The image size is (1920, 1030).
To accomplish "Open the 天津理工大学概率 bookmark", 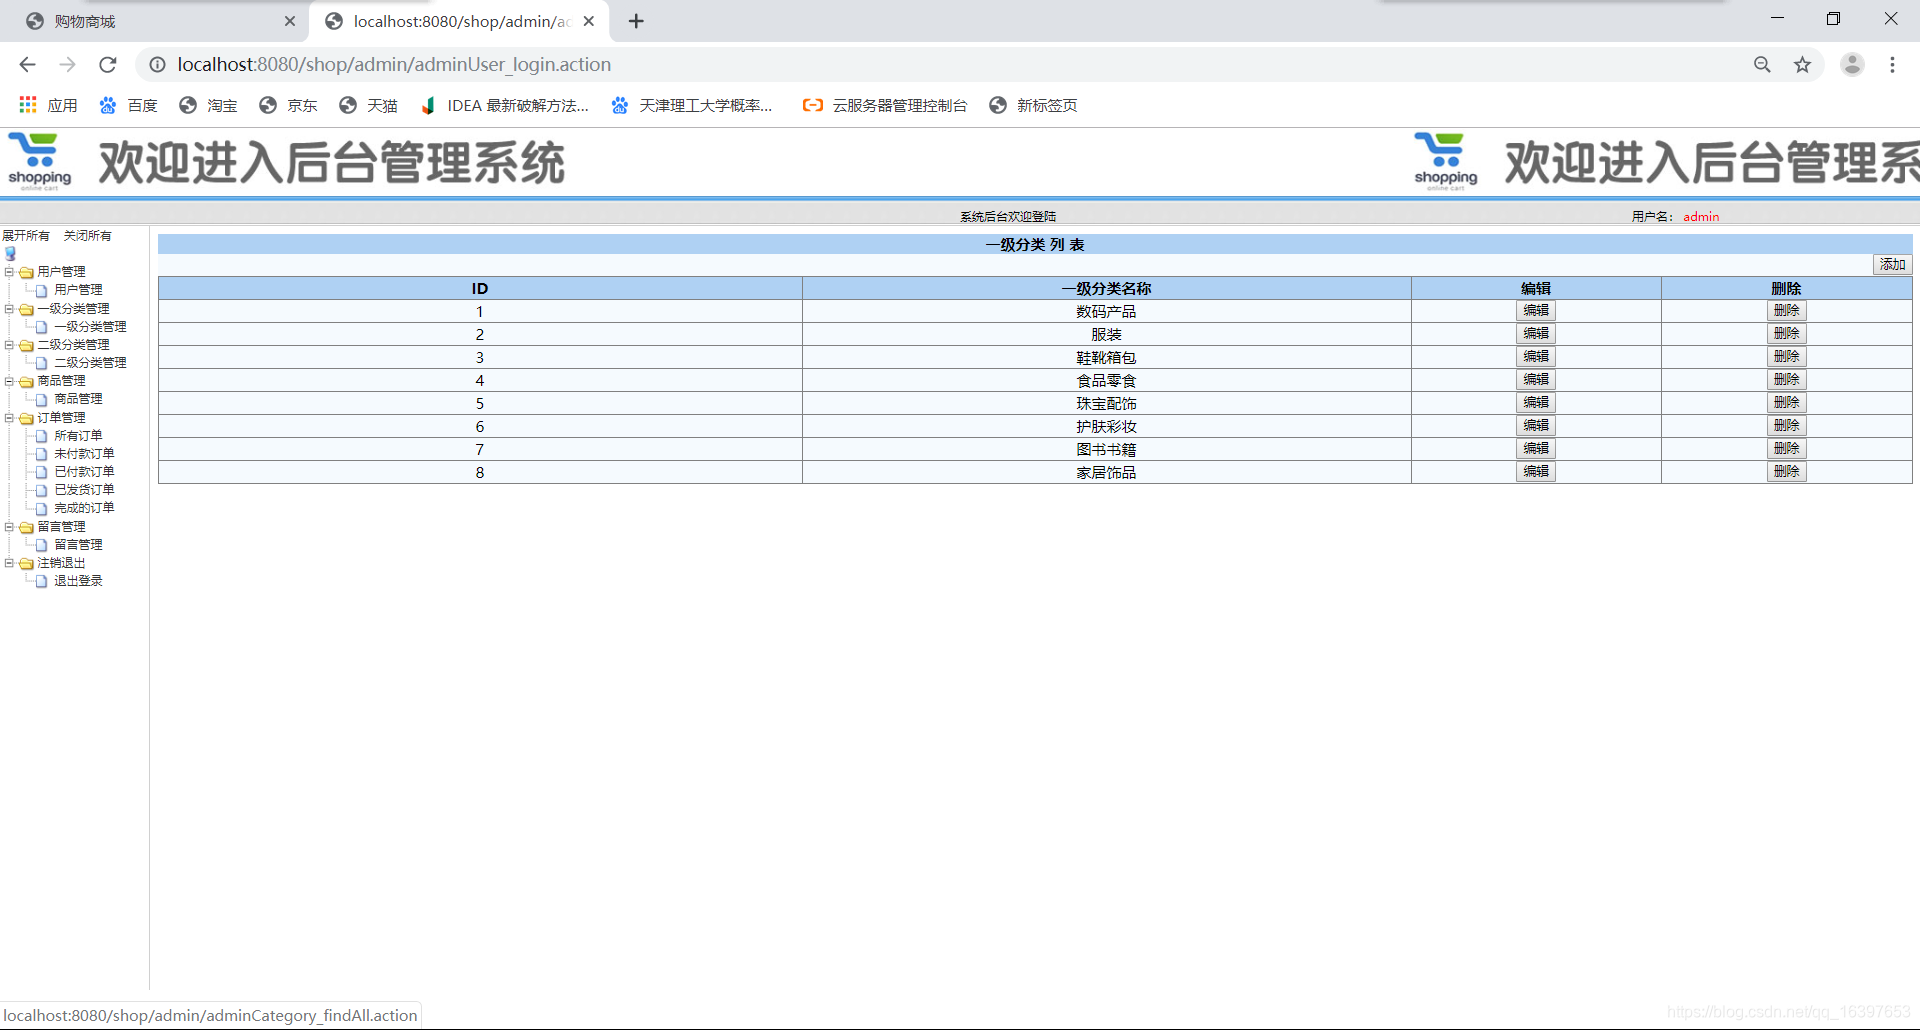I will pyautogui.click(x=692, y=105).
